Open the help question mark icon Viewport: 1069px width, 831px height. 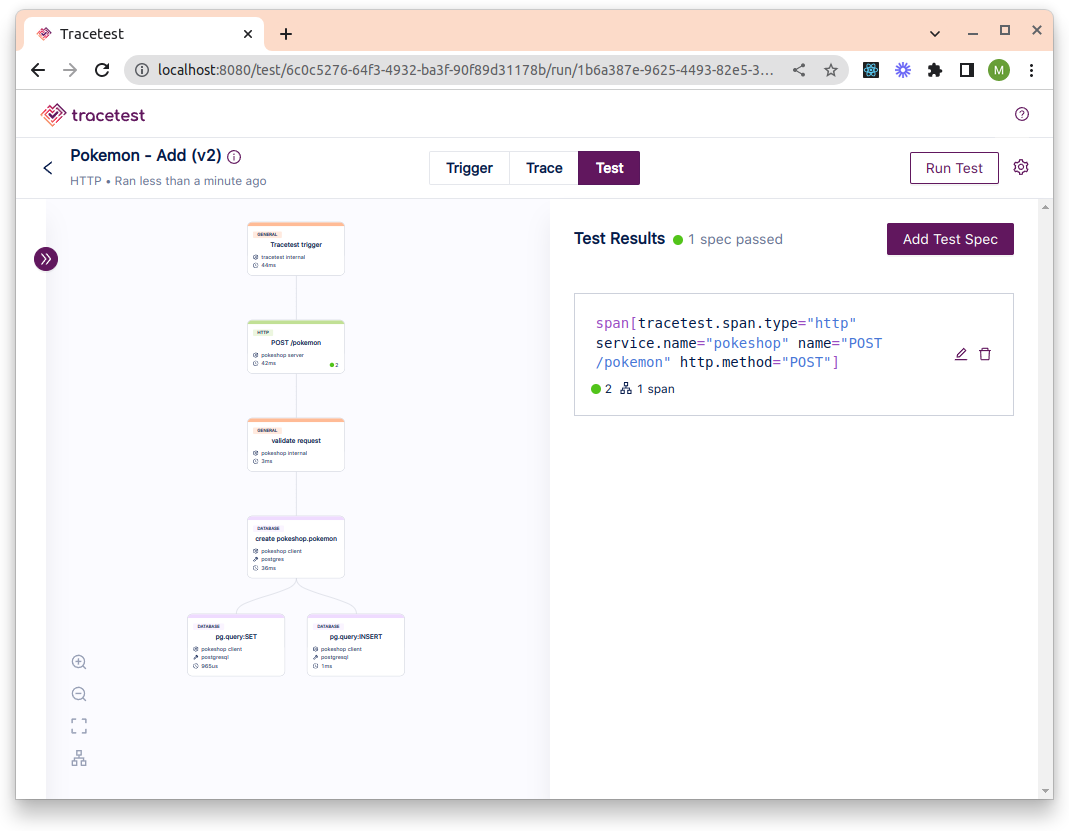click(1021, 114)
